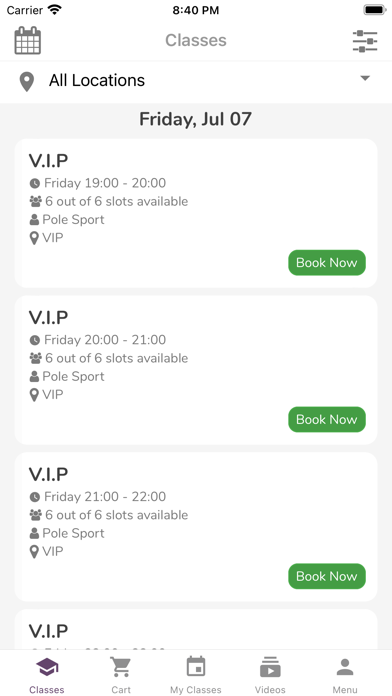Open the first V.I.P class card
The width and height of the screenshot is (392, 696).
pos(196,213)
